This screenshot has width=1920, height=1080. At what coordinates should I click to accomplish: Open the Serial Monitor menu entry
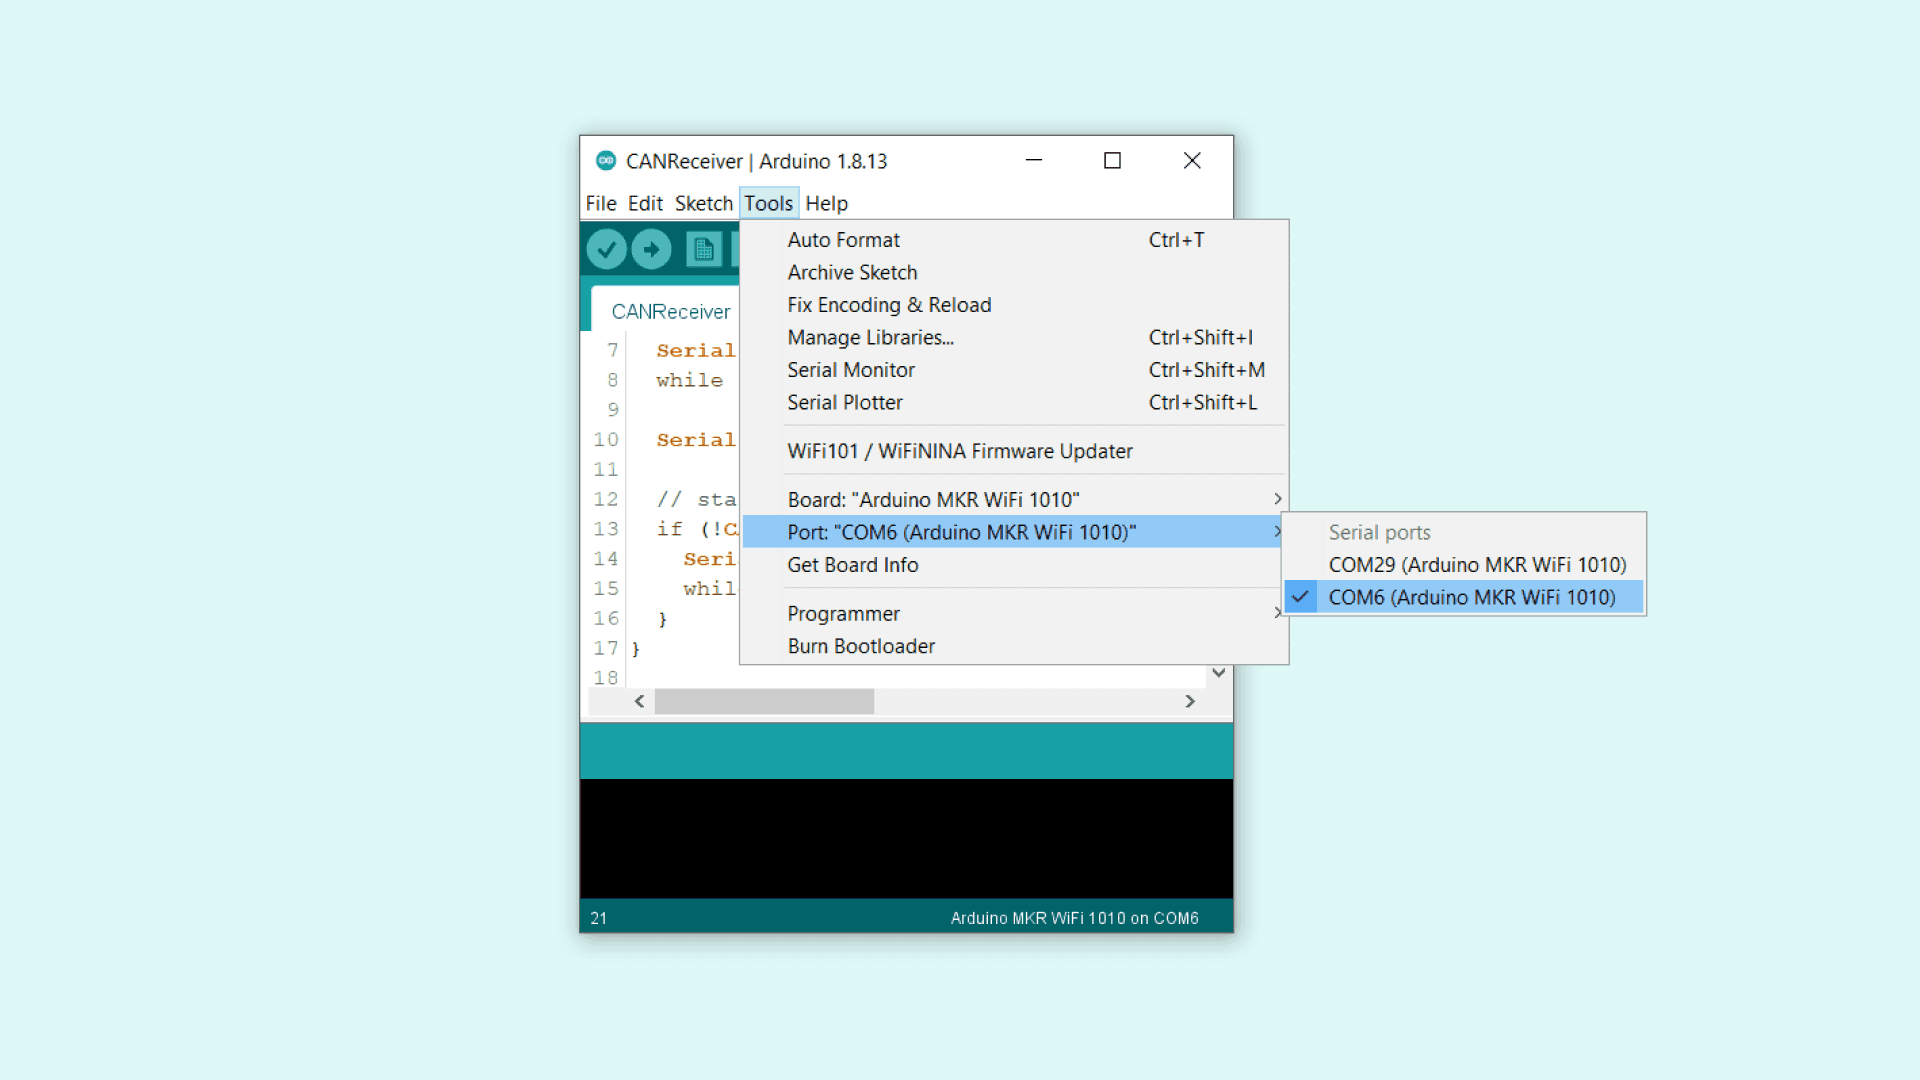(x=850, y=370)
